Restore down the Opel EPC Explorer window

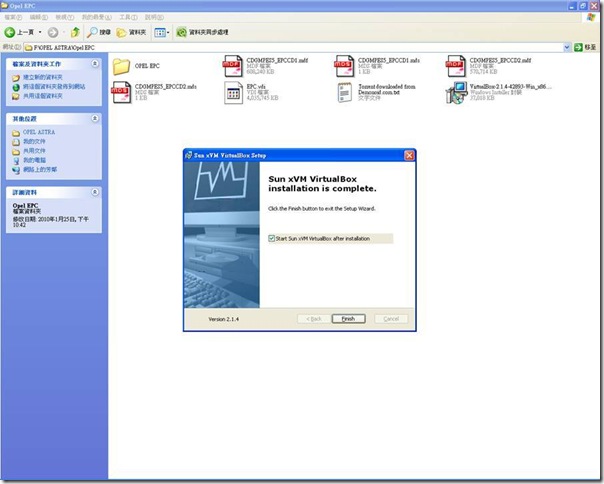click(583, 5)
